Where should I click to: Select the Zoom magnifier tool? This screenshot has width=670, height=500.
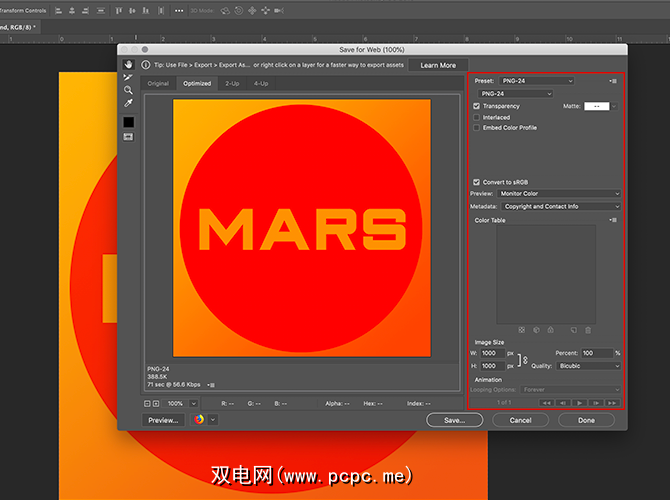point(128,90)
